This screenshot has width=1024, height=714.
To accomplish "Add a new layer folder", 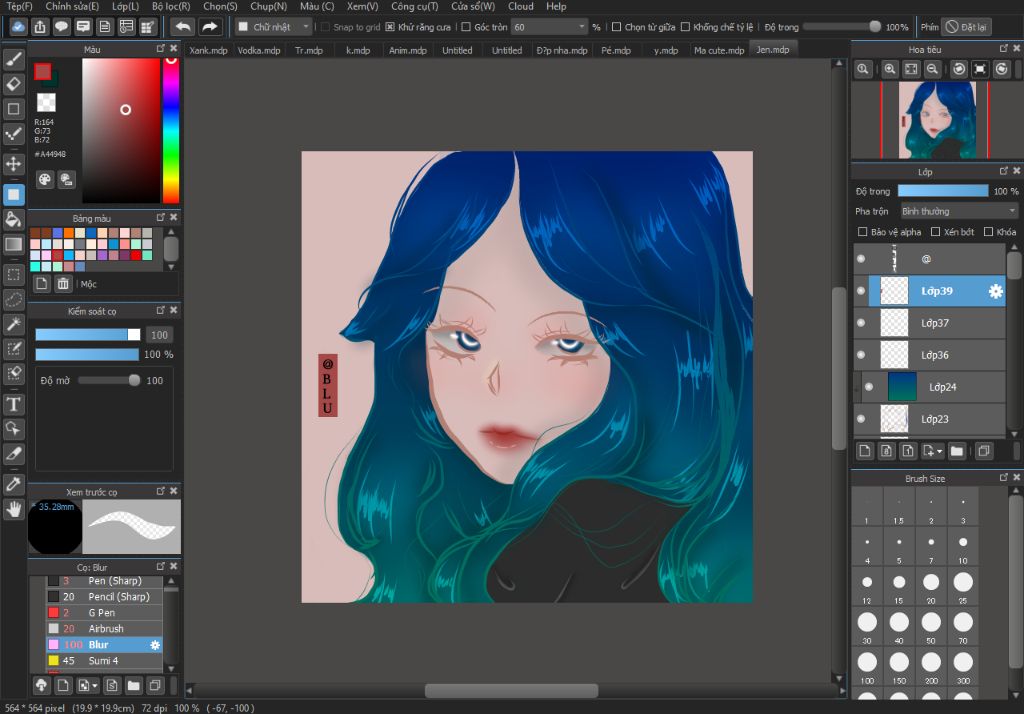I will (957, 451).
